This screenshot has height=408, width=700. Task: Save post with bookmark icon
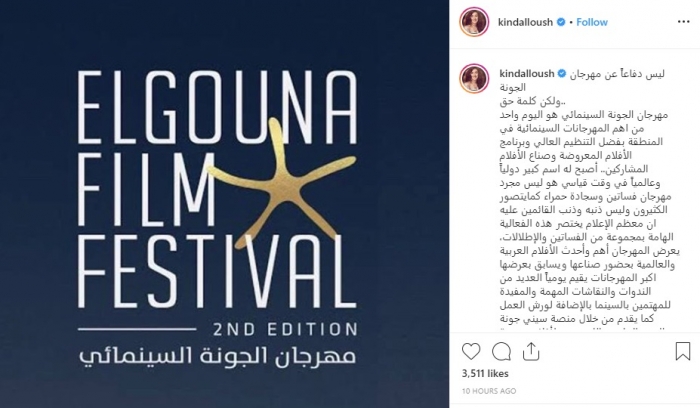coord(683,351)
